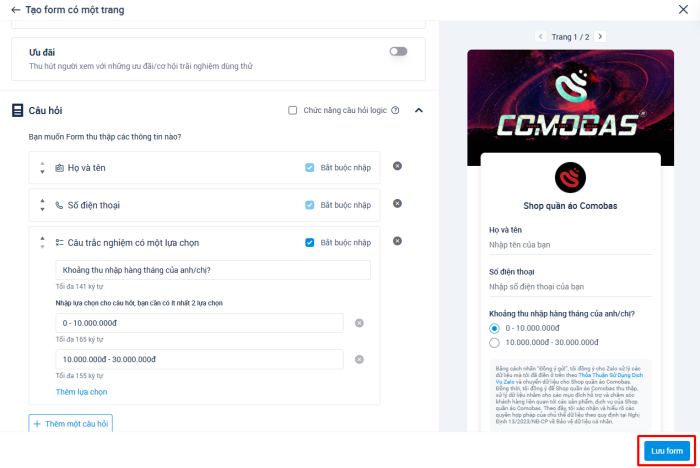Toggle the Ưu đãi switch
Viewport: 700px width, 468px height.
[x=398, y=51]
